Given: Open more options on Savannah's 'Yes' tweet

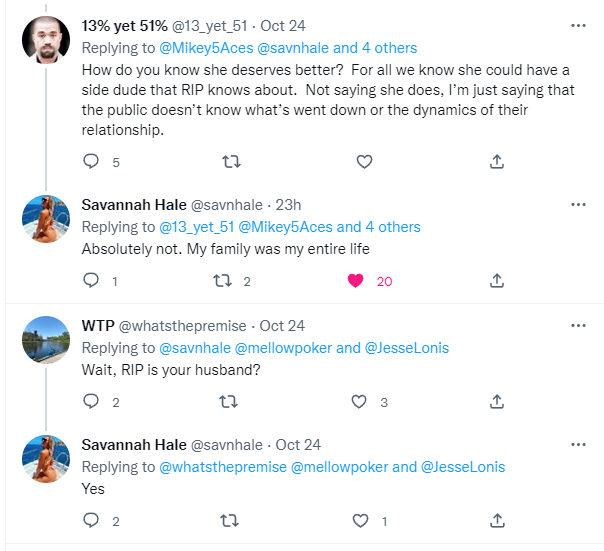Looking at the screenshot, I should [578, 444].
